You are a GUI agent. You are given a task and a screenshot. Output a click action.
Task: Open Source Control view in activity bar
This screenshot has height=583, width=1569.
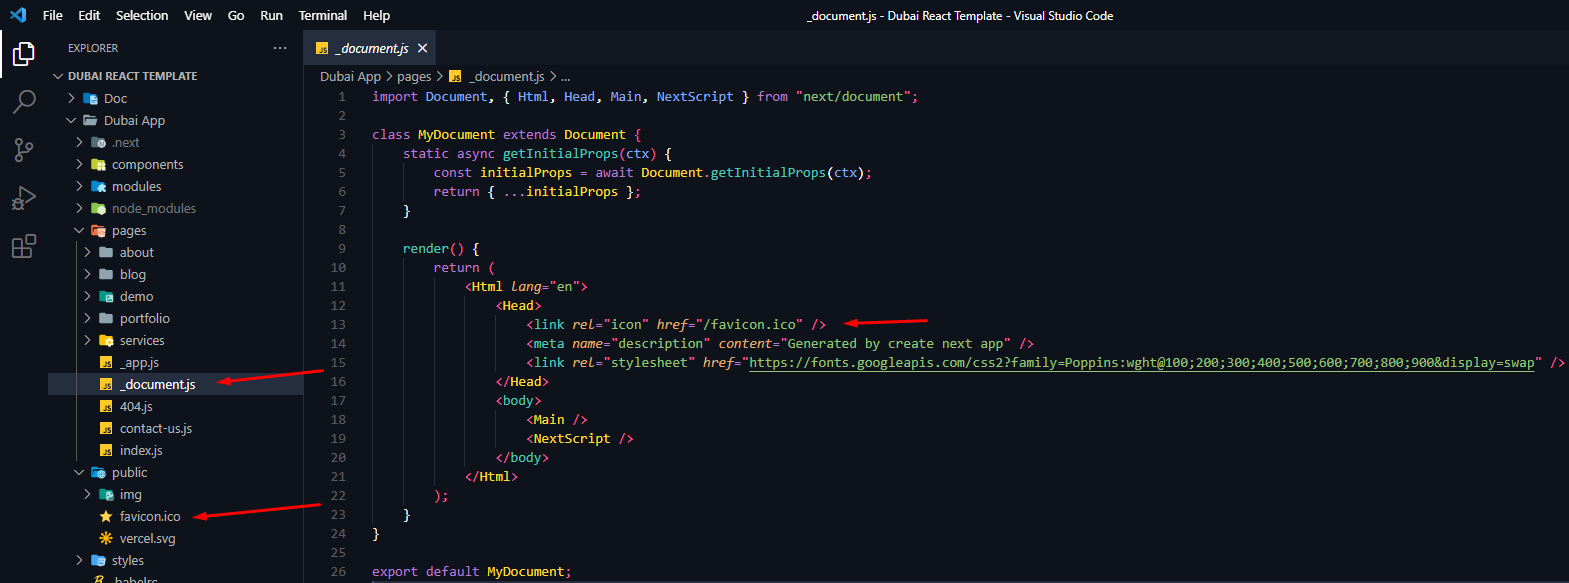(x=23, y=150)
